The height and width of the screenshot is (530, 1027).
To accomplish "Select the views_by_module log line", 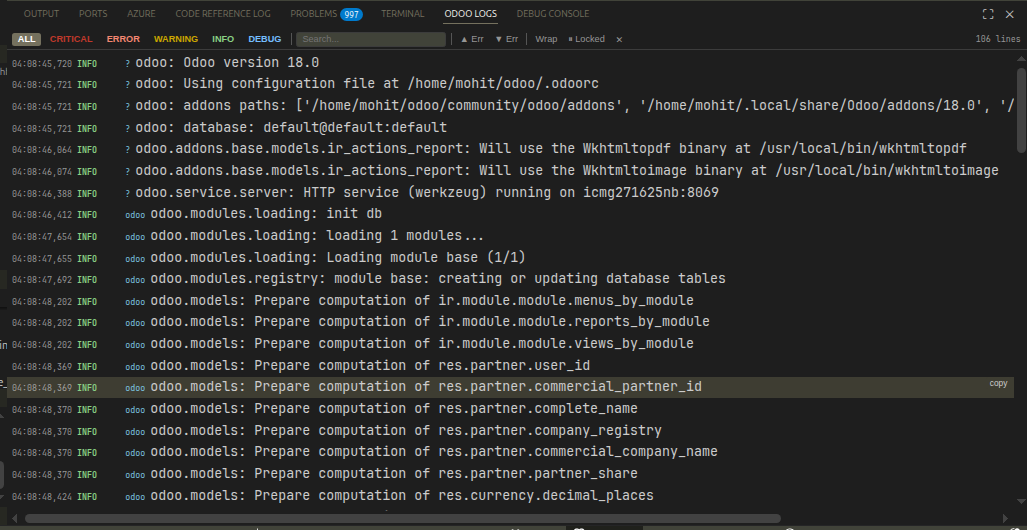I will (x=510, y=344).
